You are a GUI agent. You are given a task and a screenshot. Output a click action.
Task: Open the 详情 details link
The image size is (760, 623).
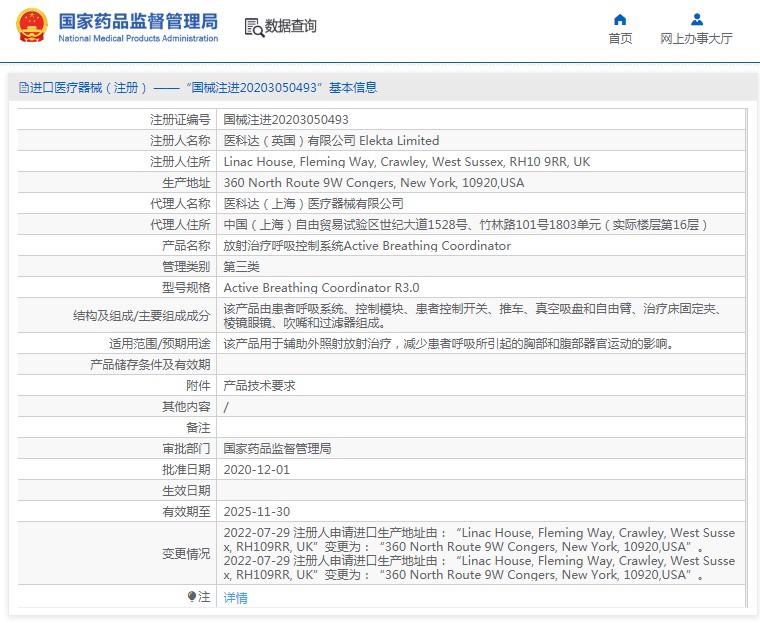tap(235, 598)
